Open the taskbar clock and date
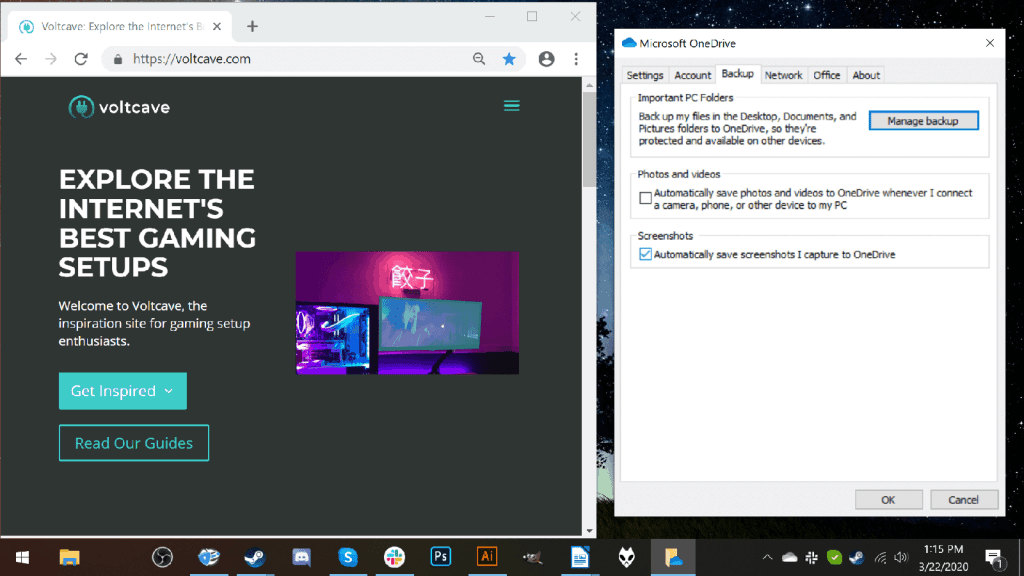The image size is (1024, 576). click(943, 558)
